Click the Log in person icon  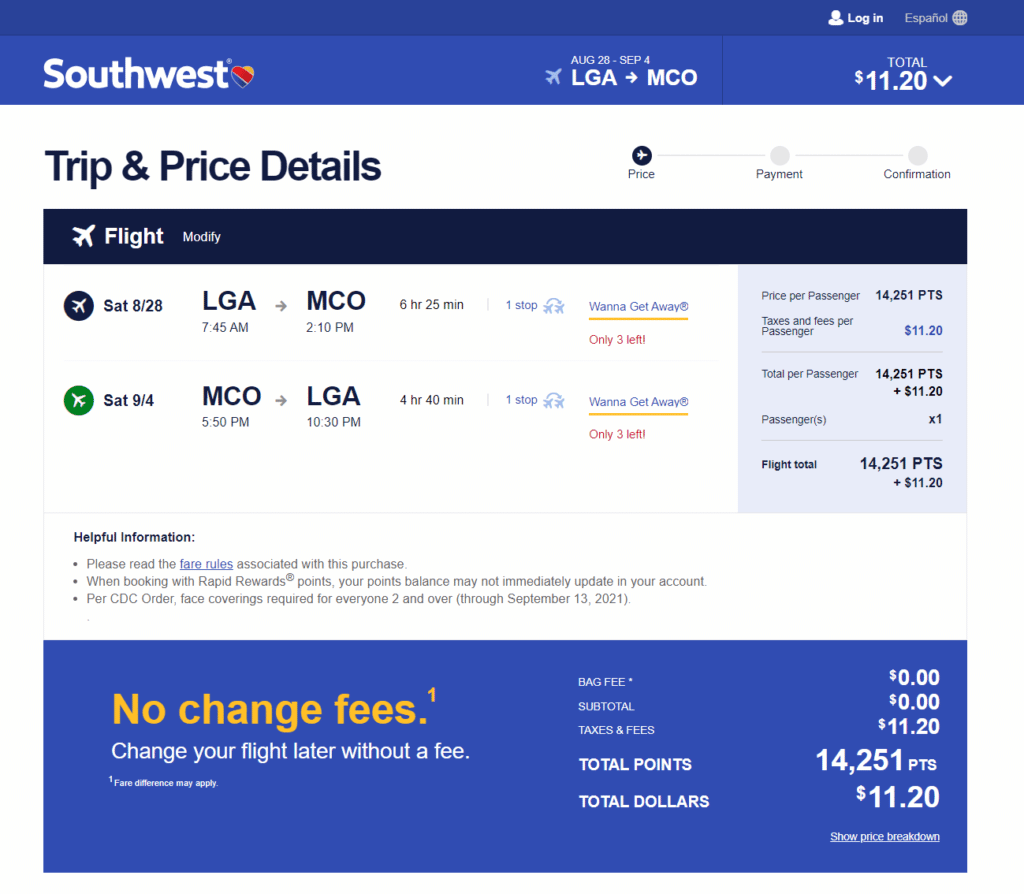point(835,18)
